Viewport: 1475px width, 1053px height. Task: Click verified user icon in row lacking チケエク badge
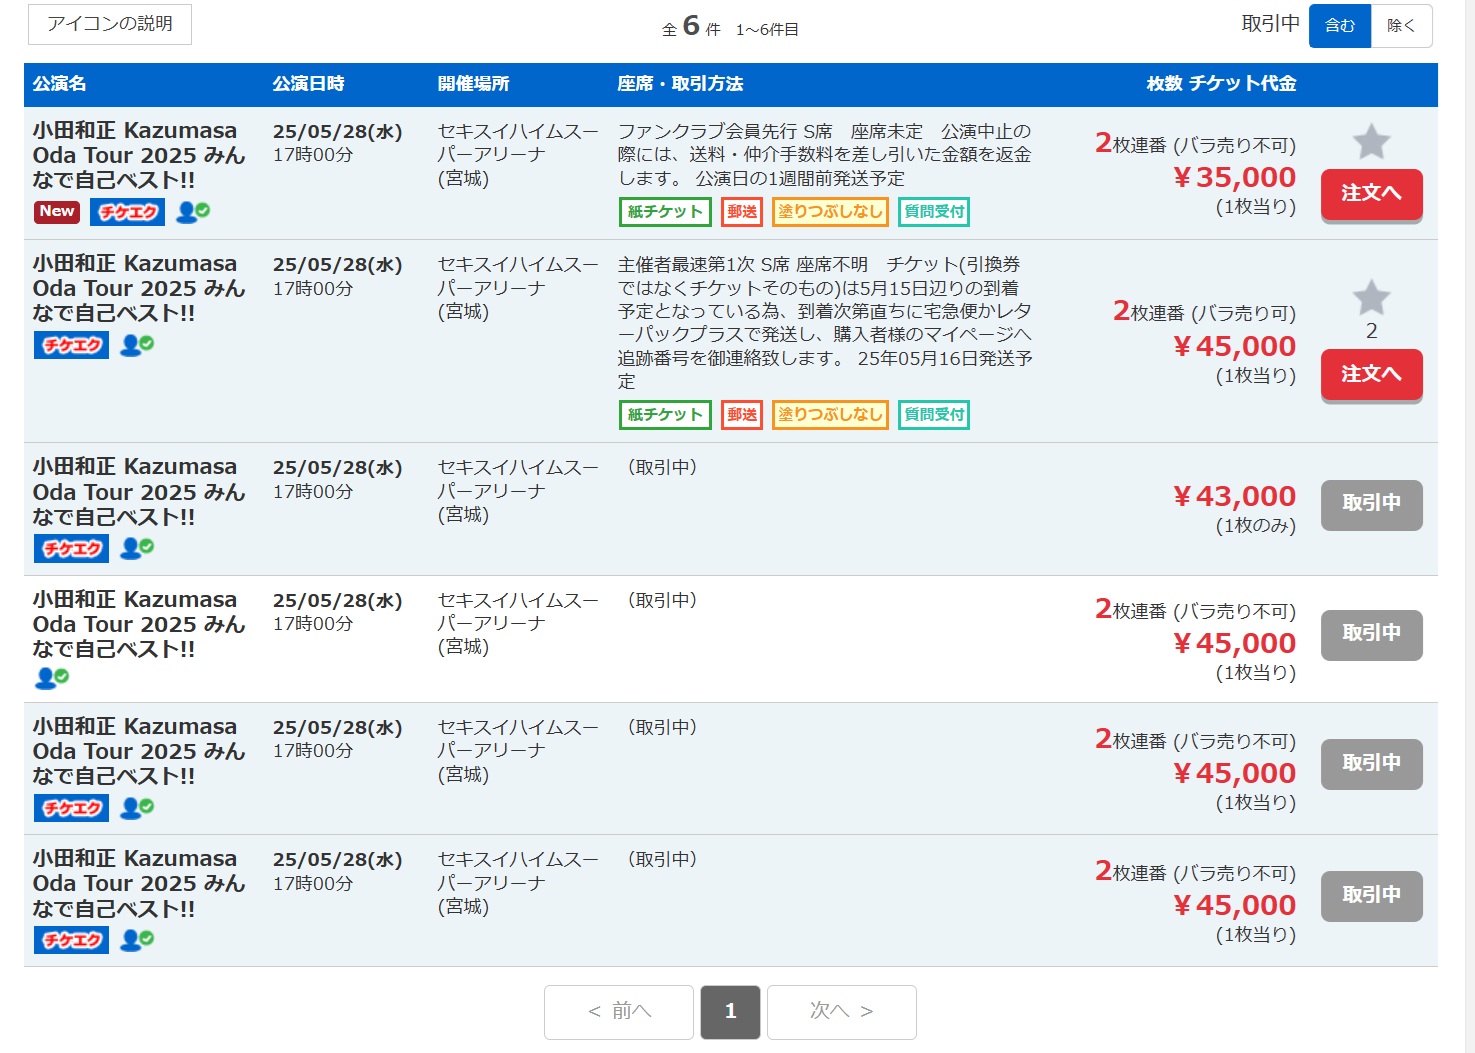pos(52,678)
